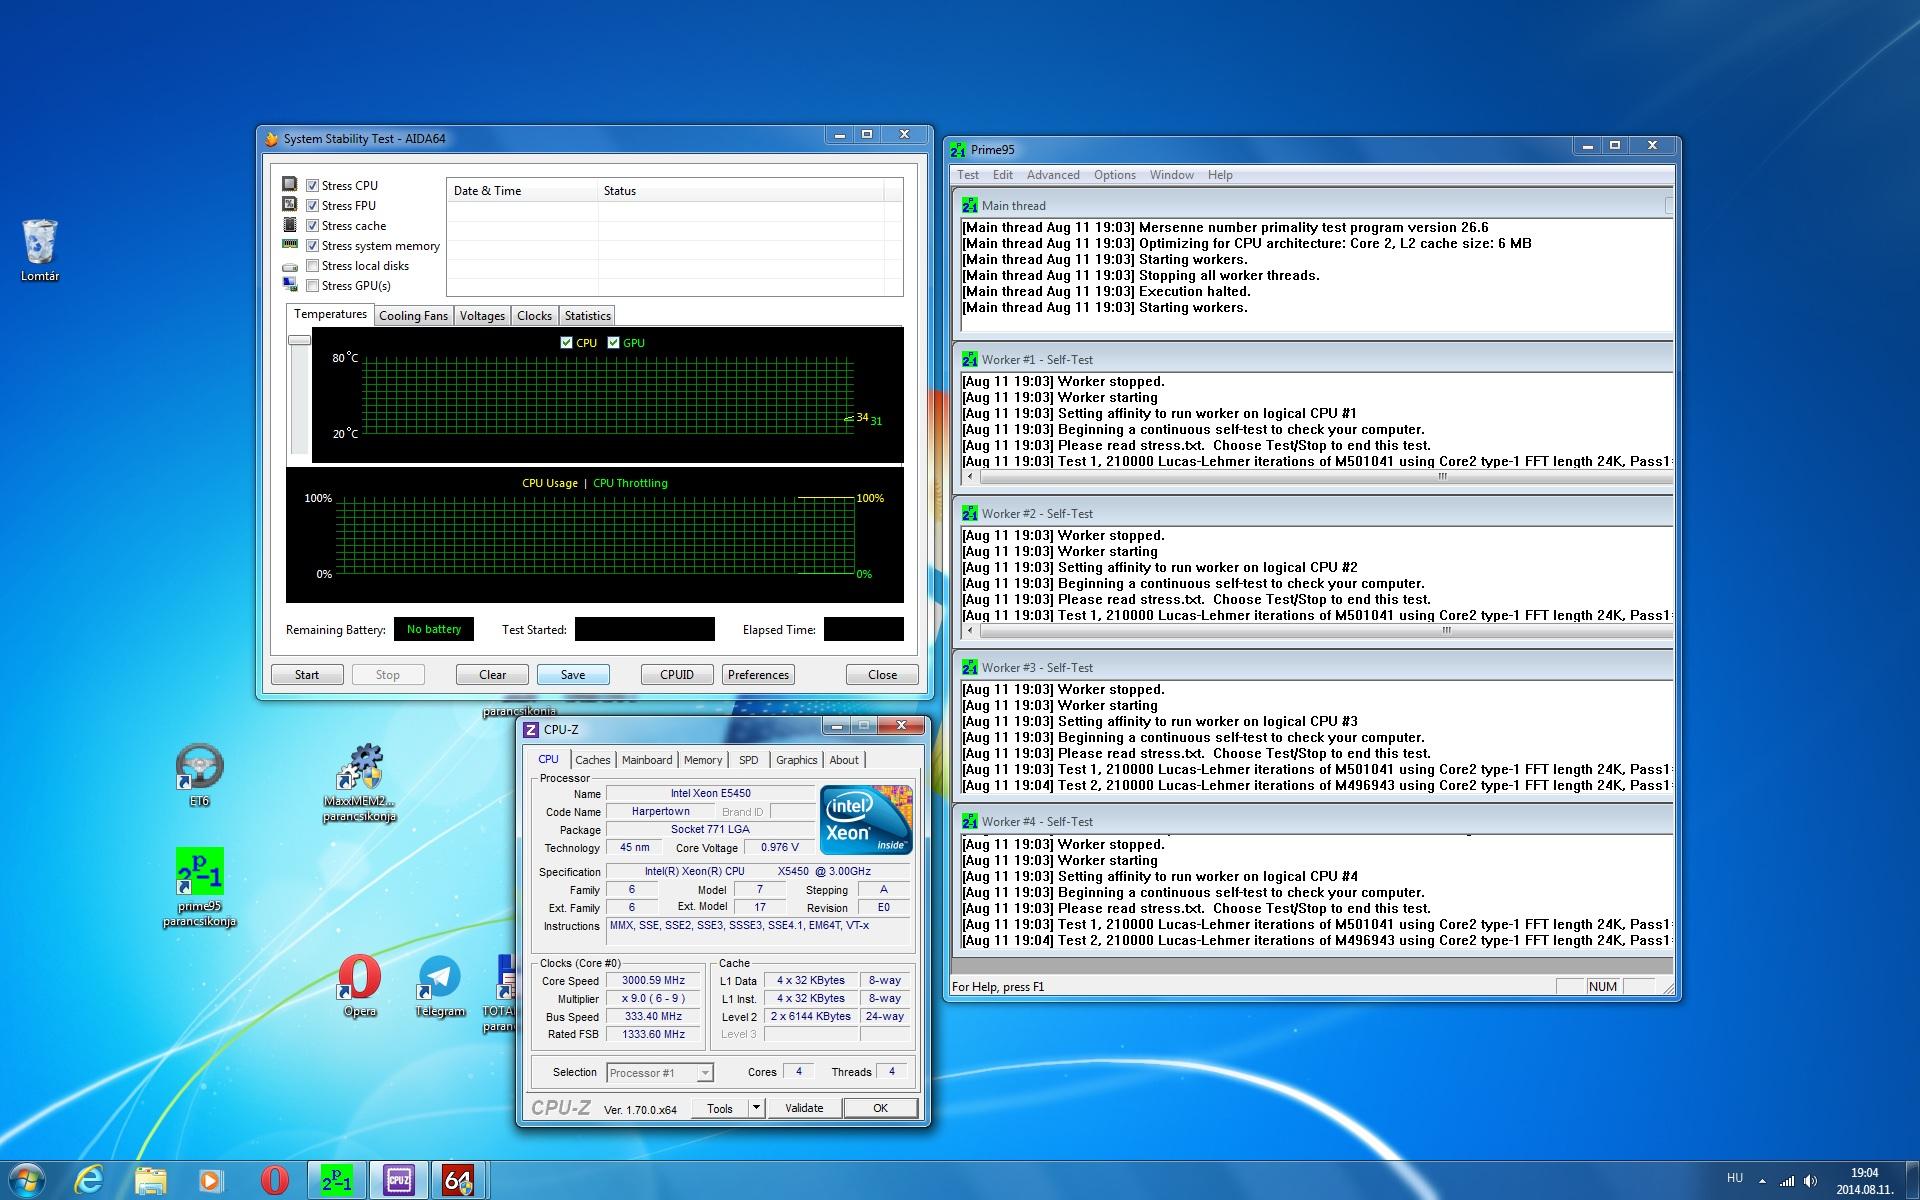Open the Clocks tab in AIDA64
The height and width of the screenshot is (1200, 1920).
pyautogui.click(x=534, y=316)
